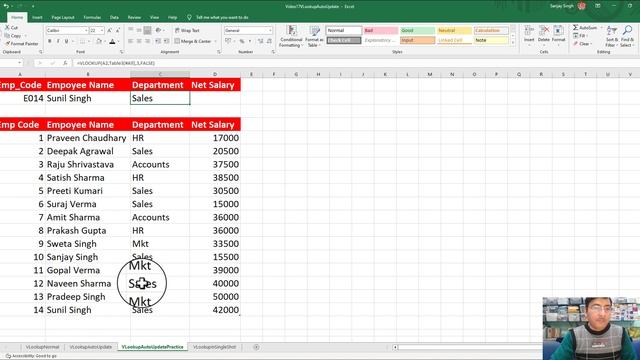Increase font size with the large A icon
The image size is (640, 360).
coord(109,31)
